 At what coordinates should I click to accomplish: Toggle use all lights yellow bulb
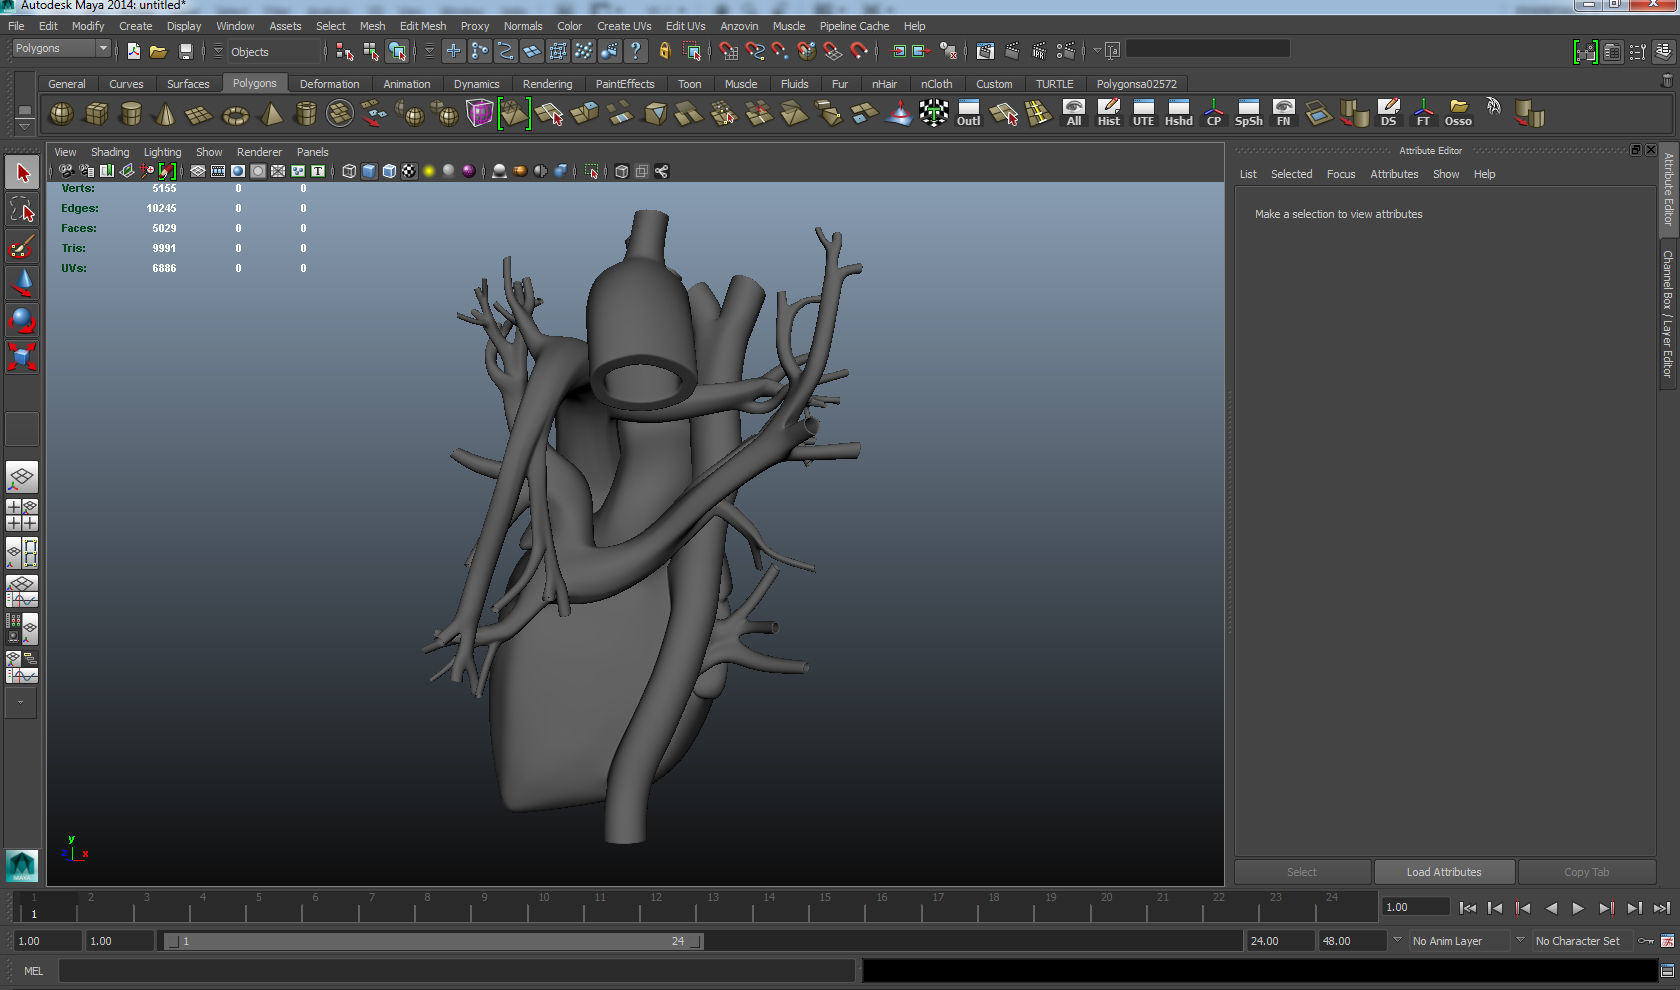click(x=429, y=171)
